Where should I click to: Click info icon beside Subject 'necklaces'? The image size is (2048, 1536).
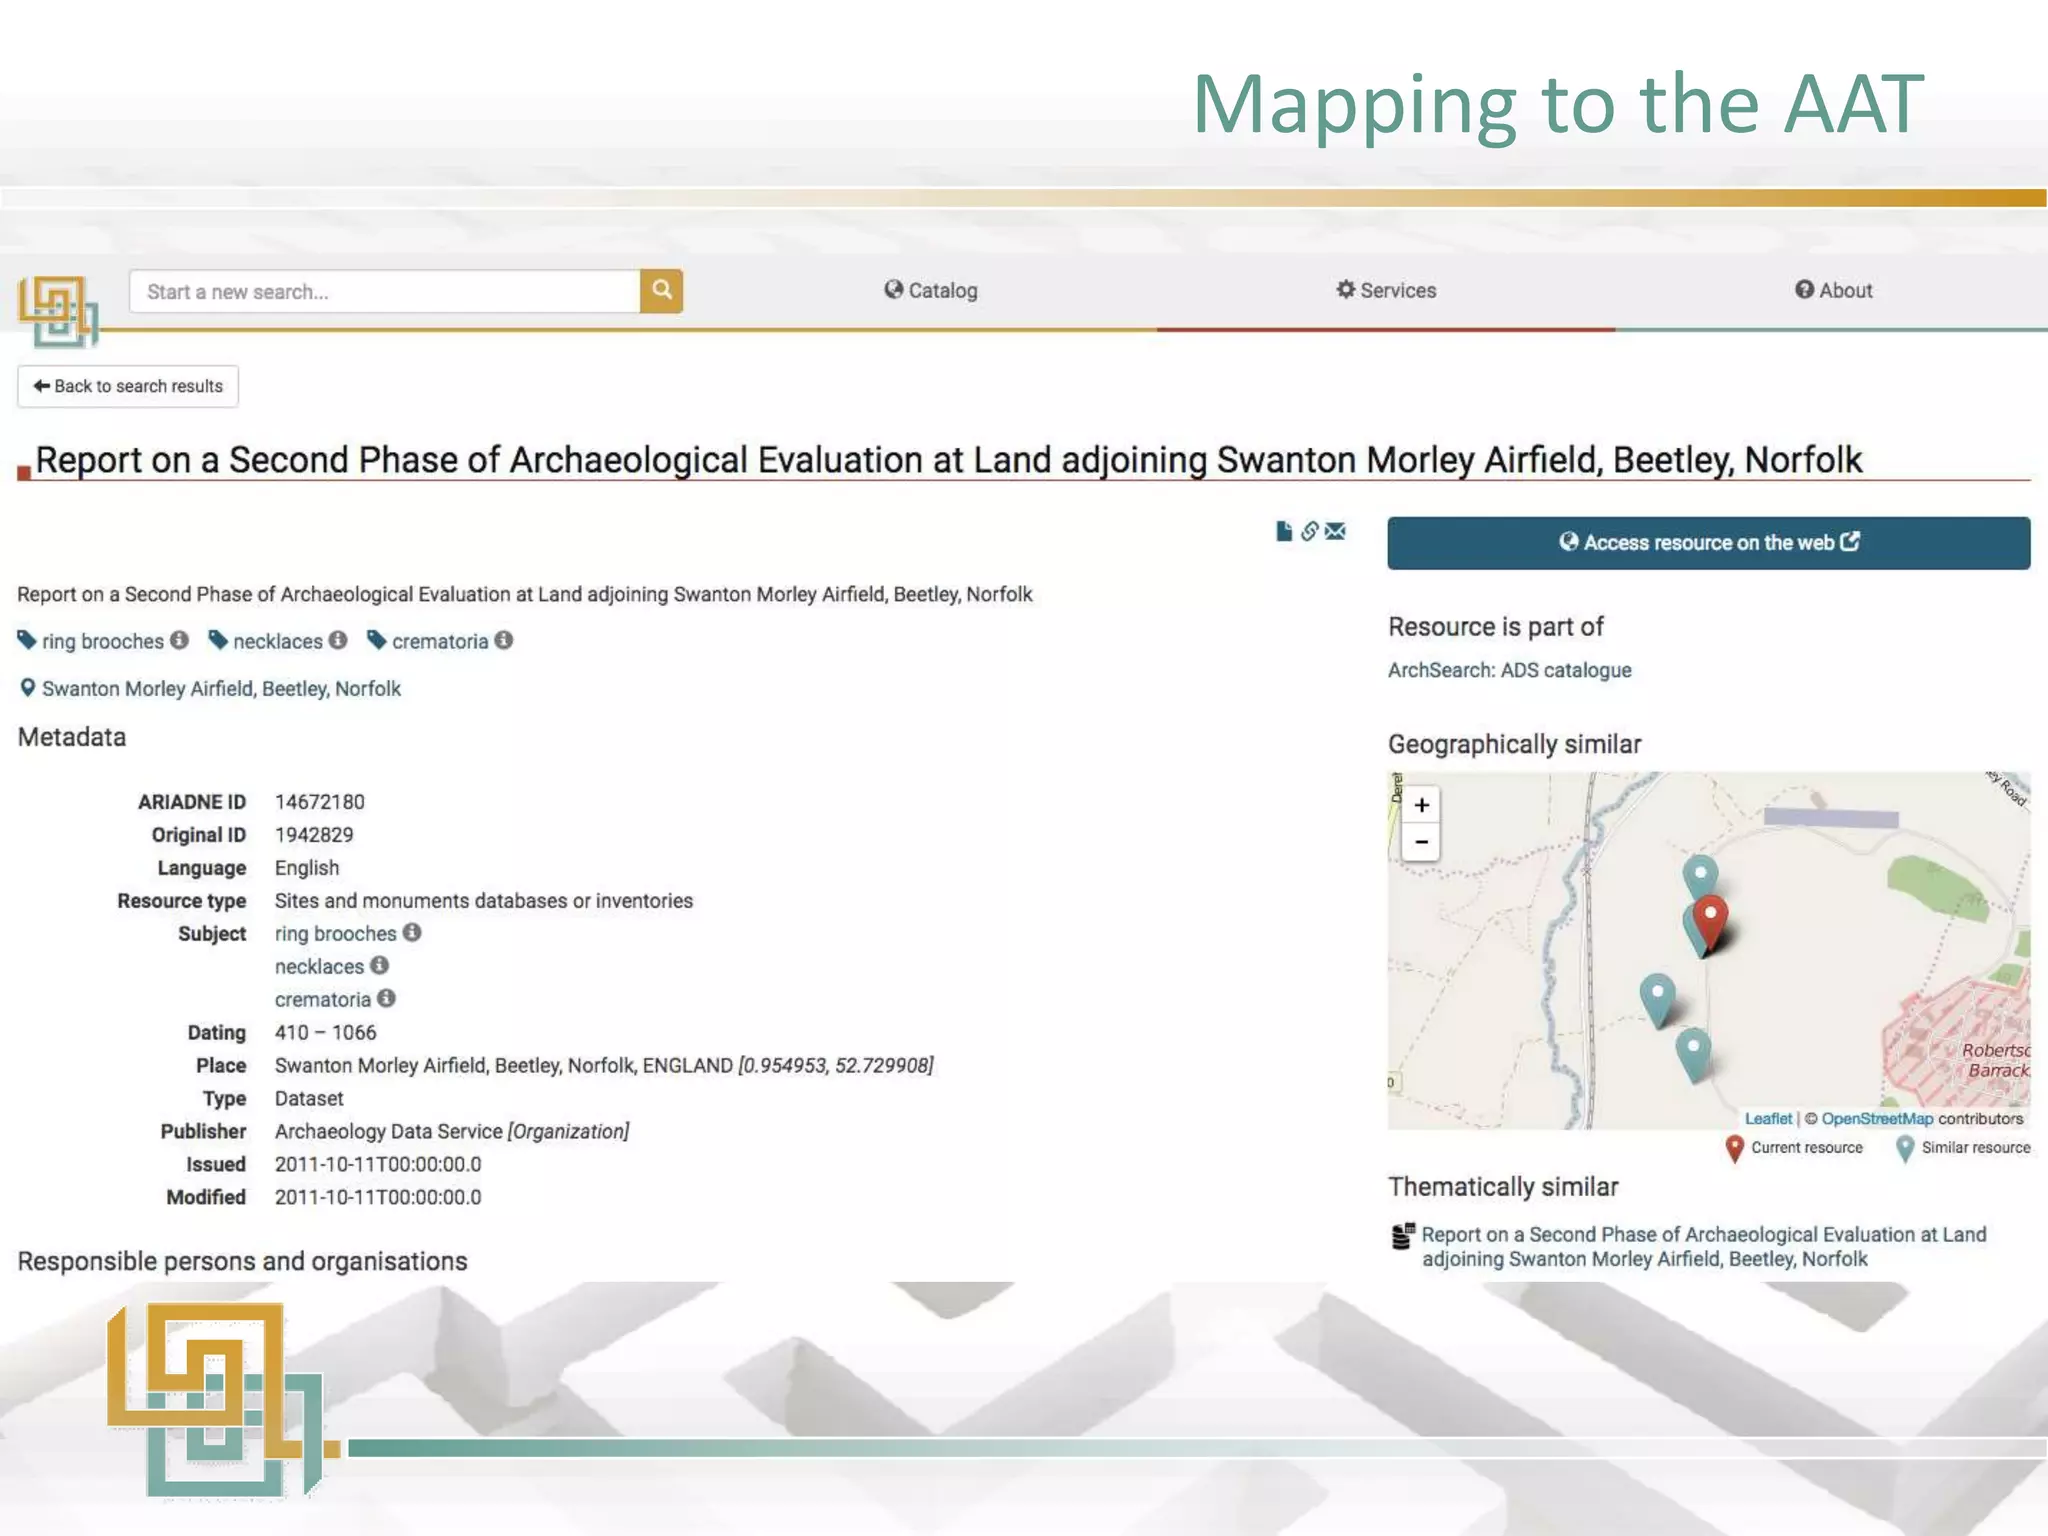(x=379, y=965)
